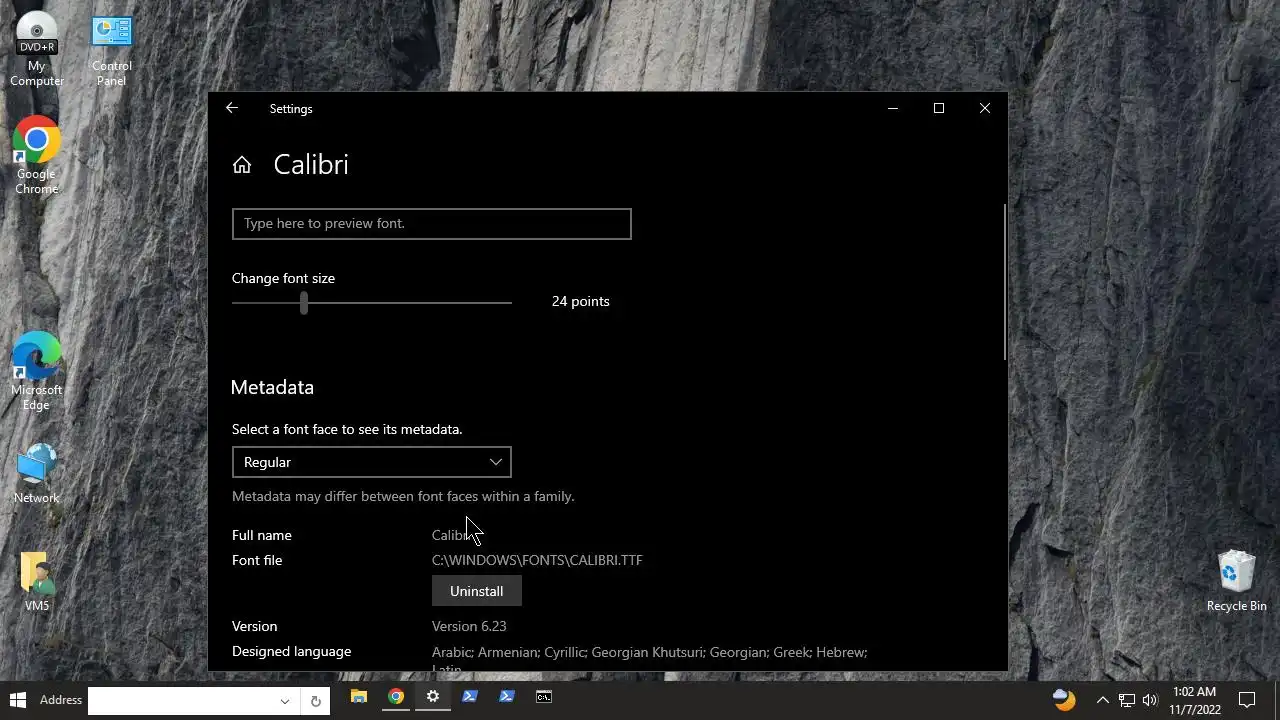The width and height of the screenshot is (1280, 720).
Task: Open first PowerShell taskbar icon
Action: click(470, 697)
